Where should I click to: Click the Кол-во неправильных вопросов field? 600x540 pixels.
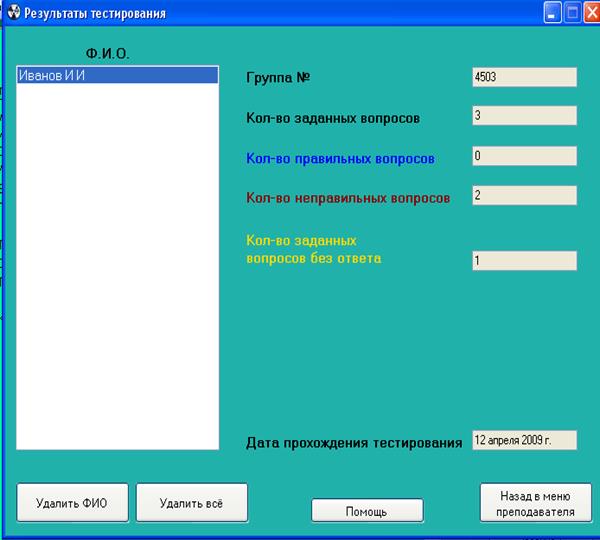tap(524, 195)
